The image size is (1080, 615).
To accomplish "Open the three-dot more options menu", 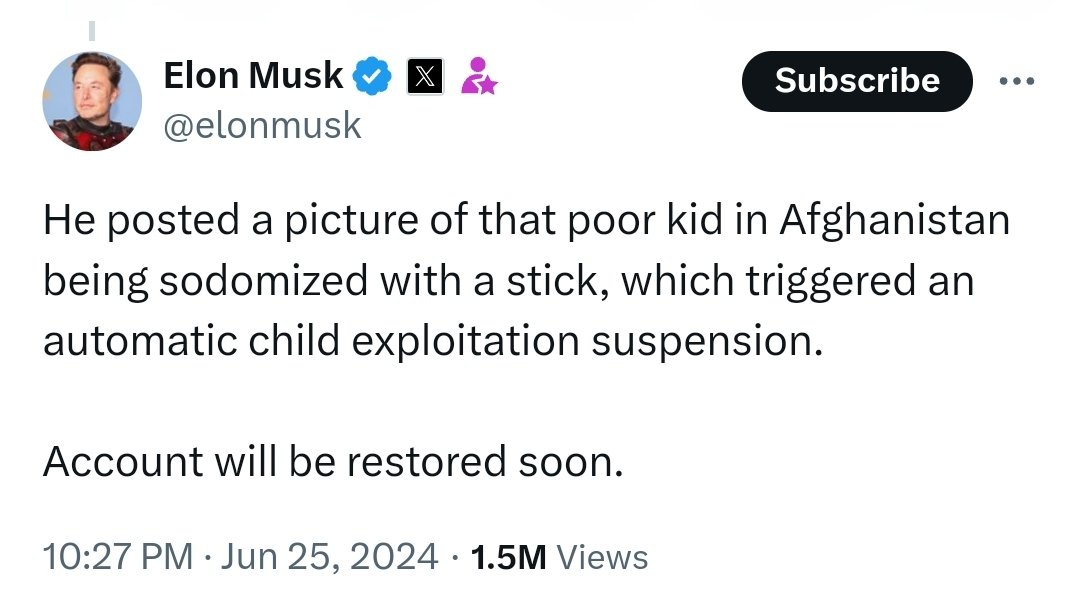I will [x=1018, y=80].
